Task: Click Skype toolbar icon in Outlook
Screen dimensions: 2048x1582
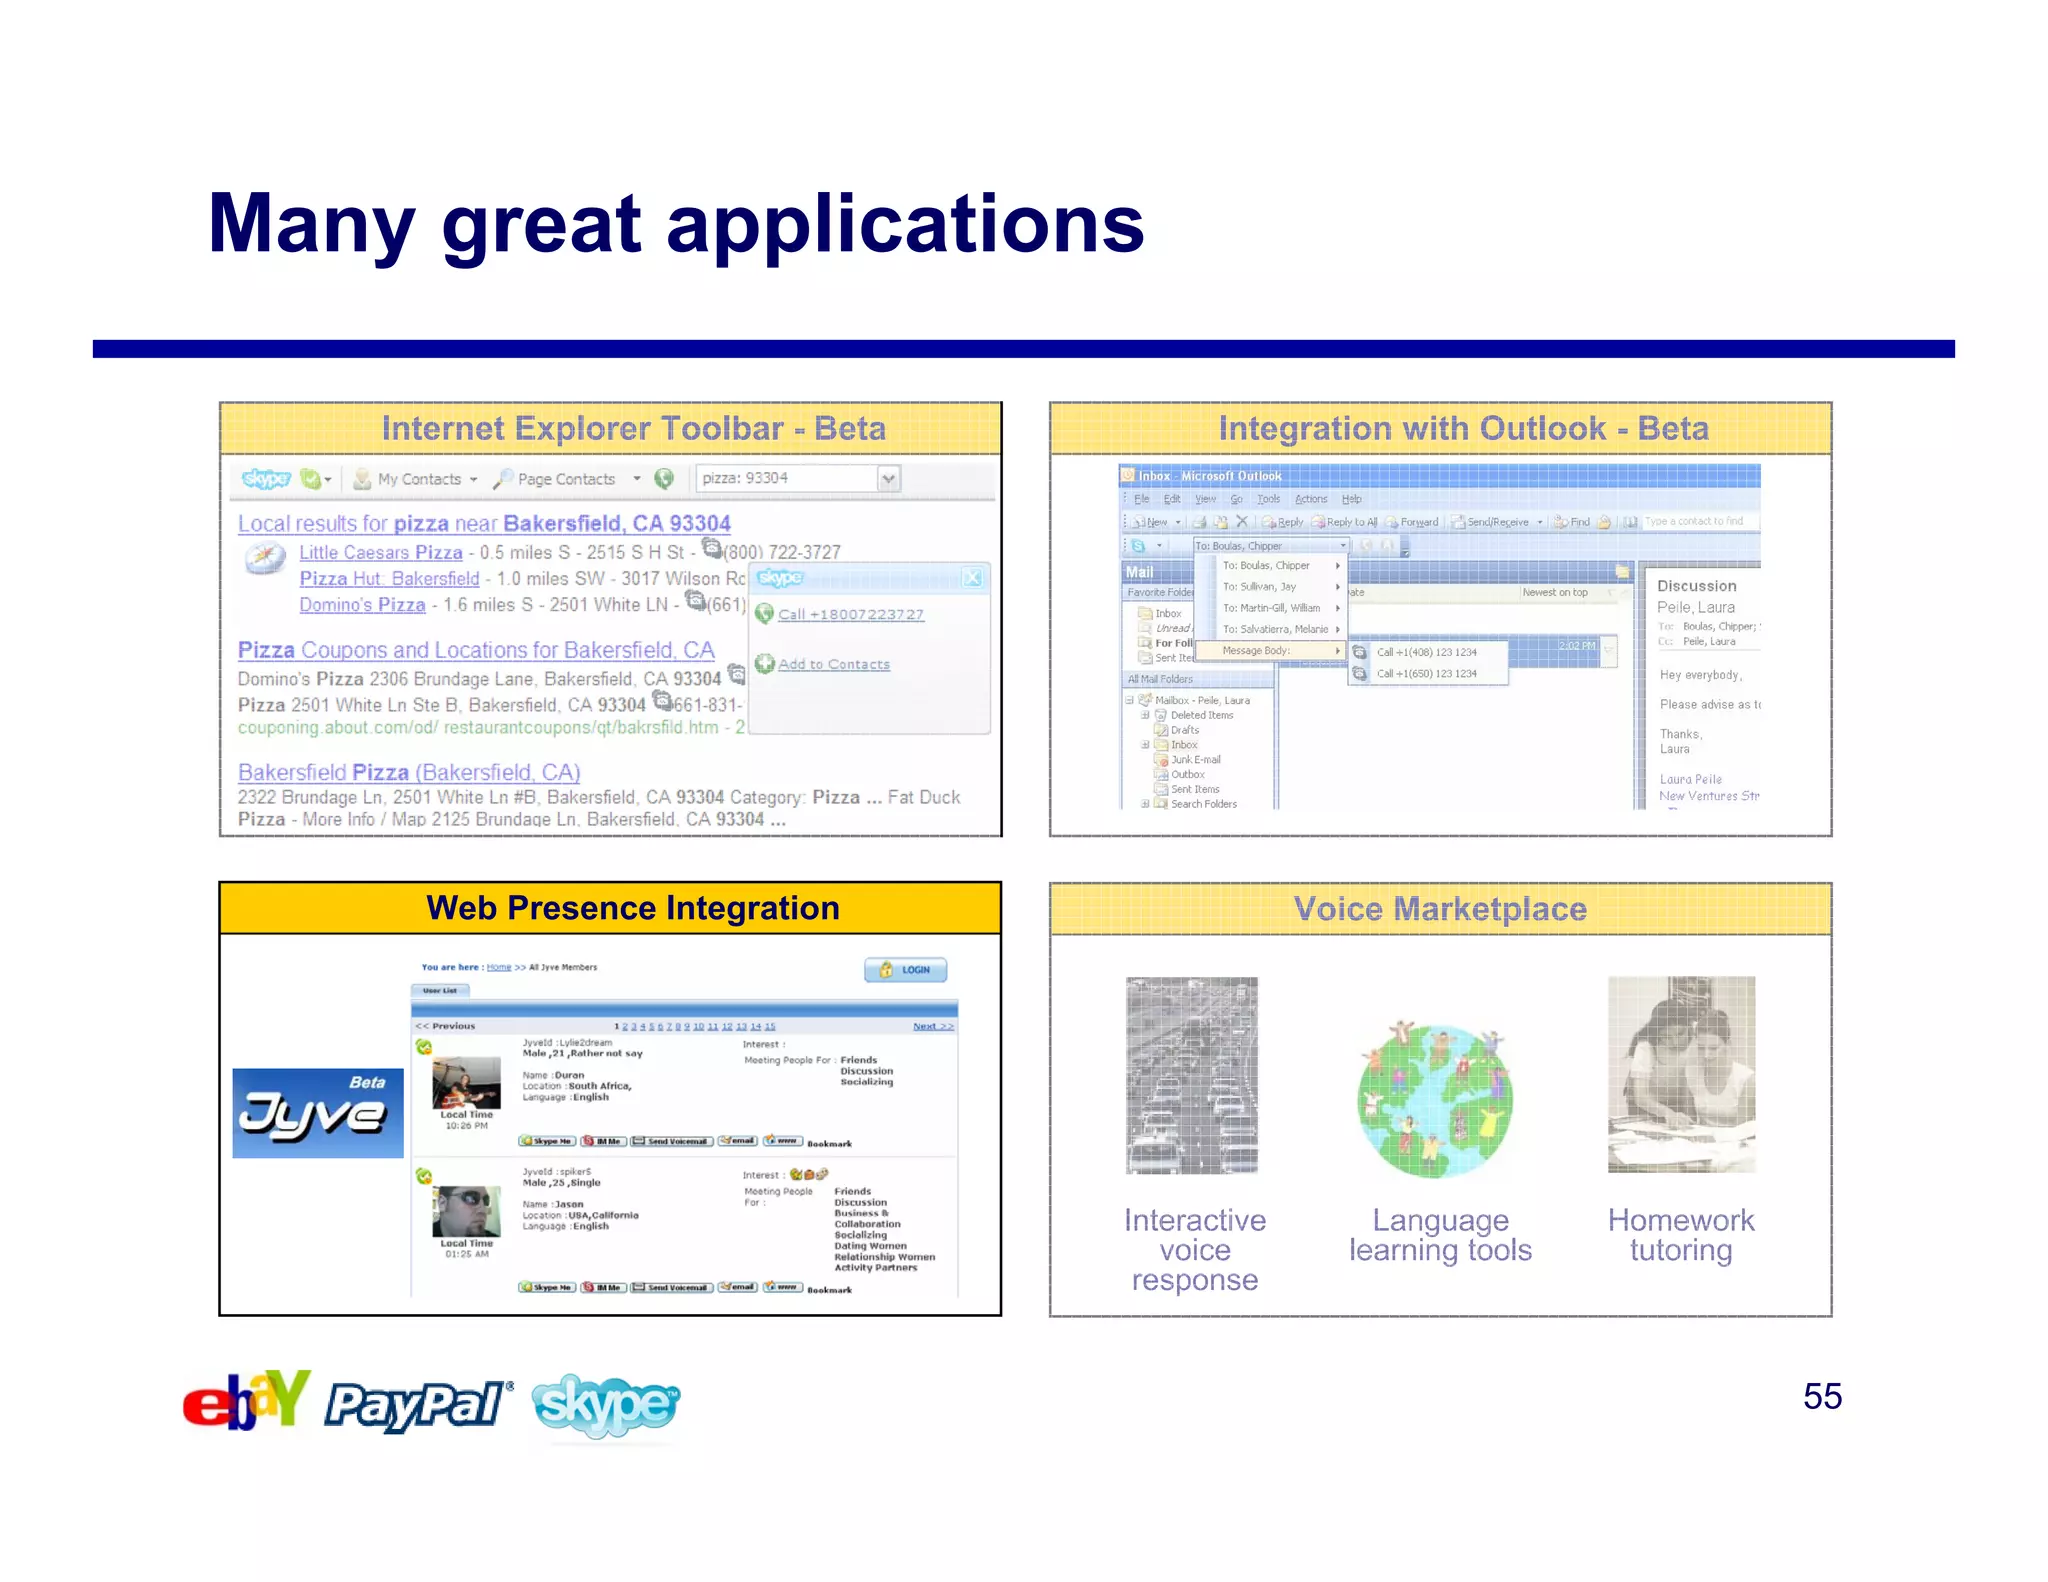Action: coord(1139,546)
